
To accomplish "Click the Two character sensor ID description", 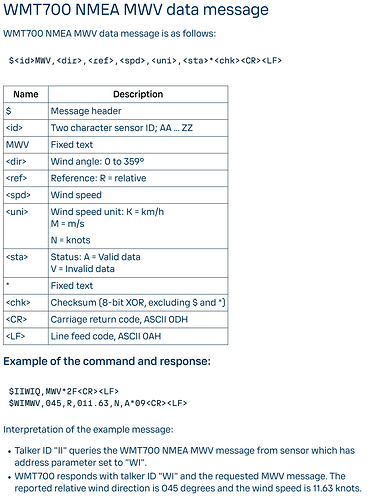I will click(122, 128).
